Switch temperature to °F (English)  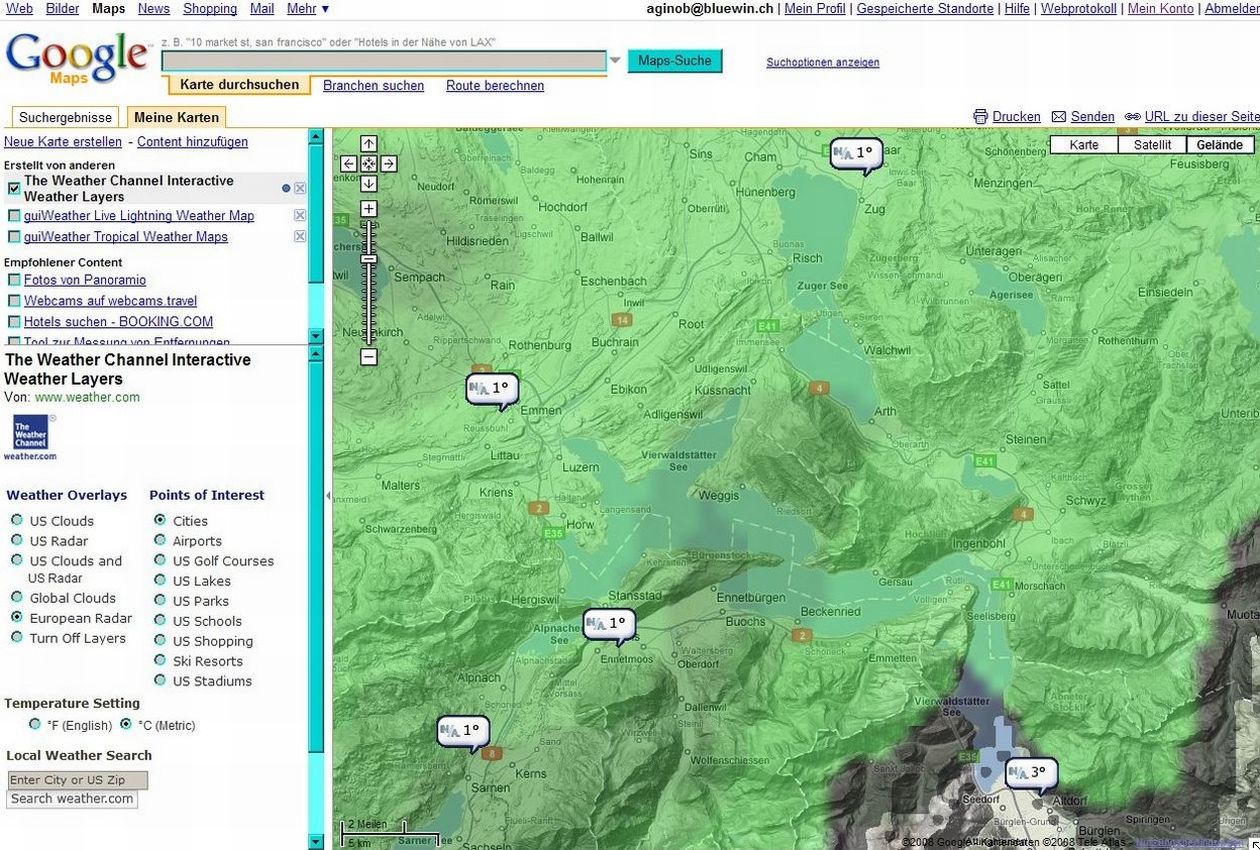pos(35,724)
